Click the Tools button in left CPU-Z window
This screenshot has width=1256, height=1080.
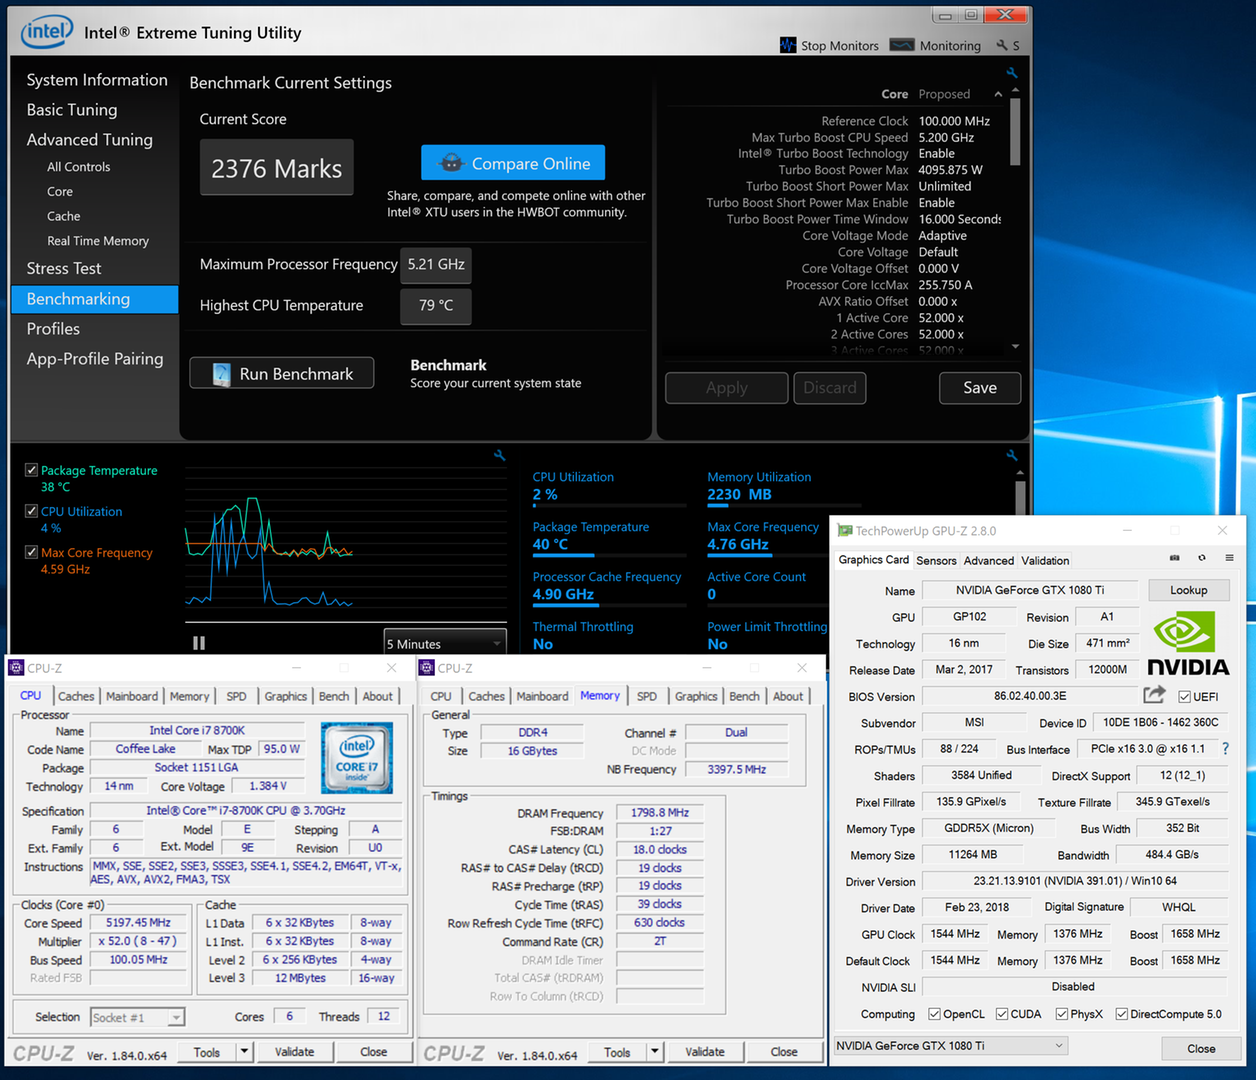click(x=207, y=1051)
